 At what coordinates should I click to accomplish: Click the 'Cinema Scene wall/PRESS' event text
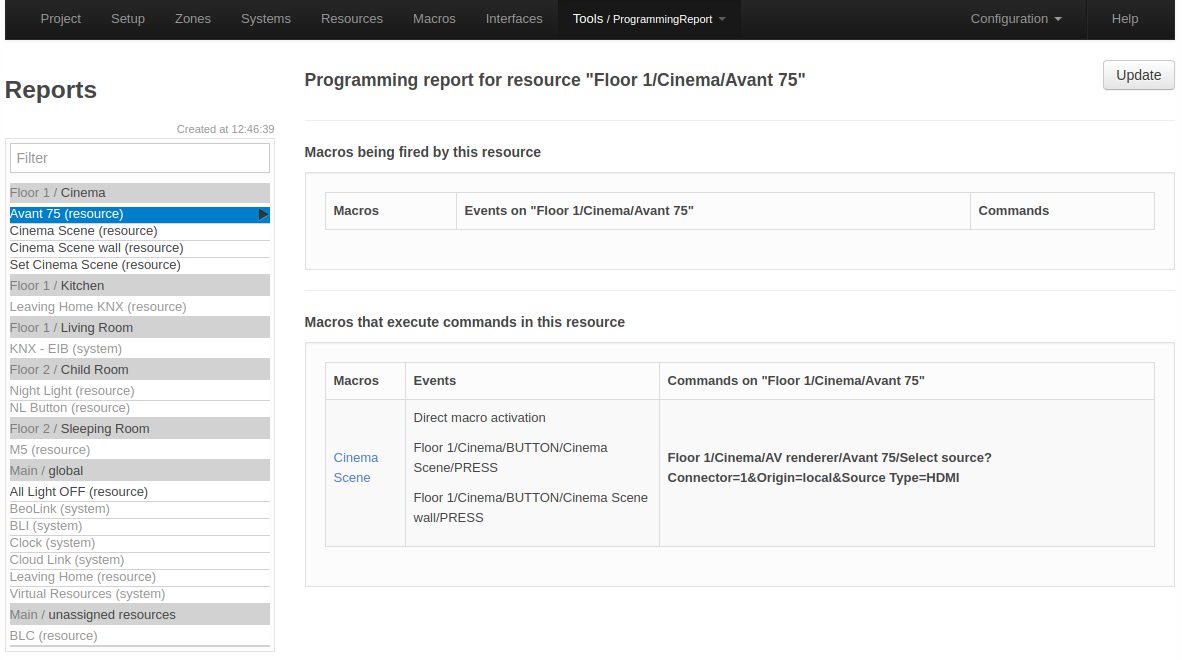(x=531, y=508)
